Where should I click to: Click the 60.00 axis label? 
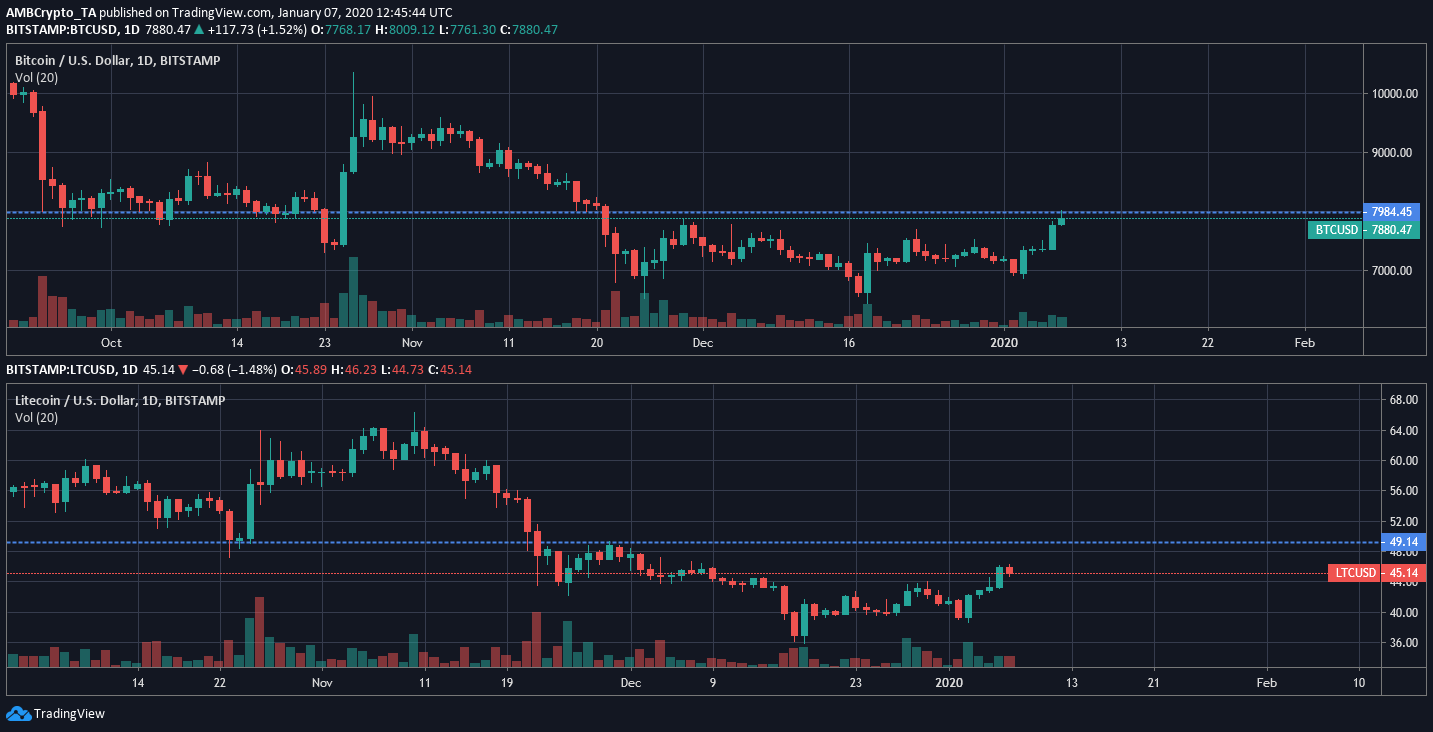click(1404, 461)
